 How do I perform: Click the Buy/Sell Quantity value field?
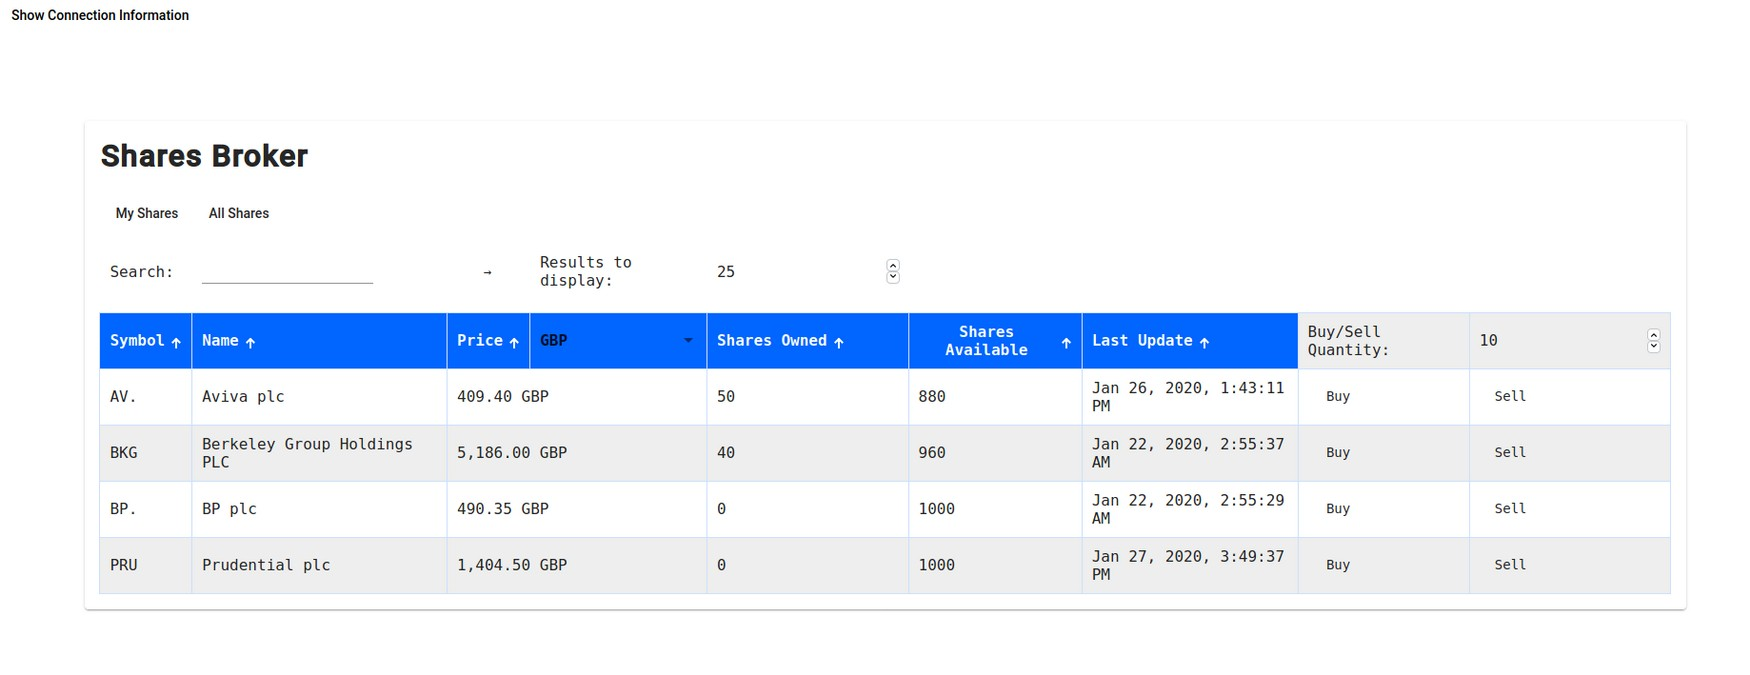click(x=1556, y=341)
